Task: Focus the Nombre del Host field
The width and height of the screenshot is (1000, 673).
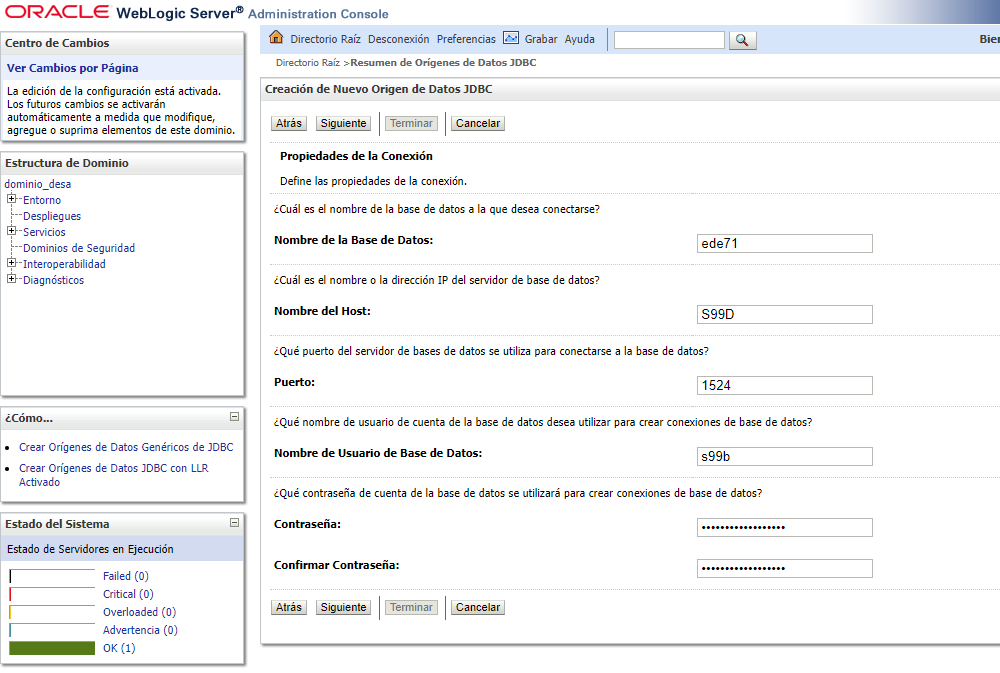Action: 784,314
